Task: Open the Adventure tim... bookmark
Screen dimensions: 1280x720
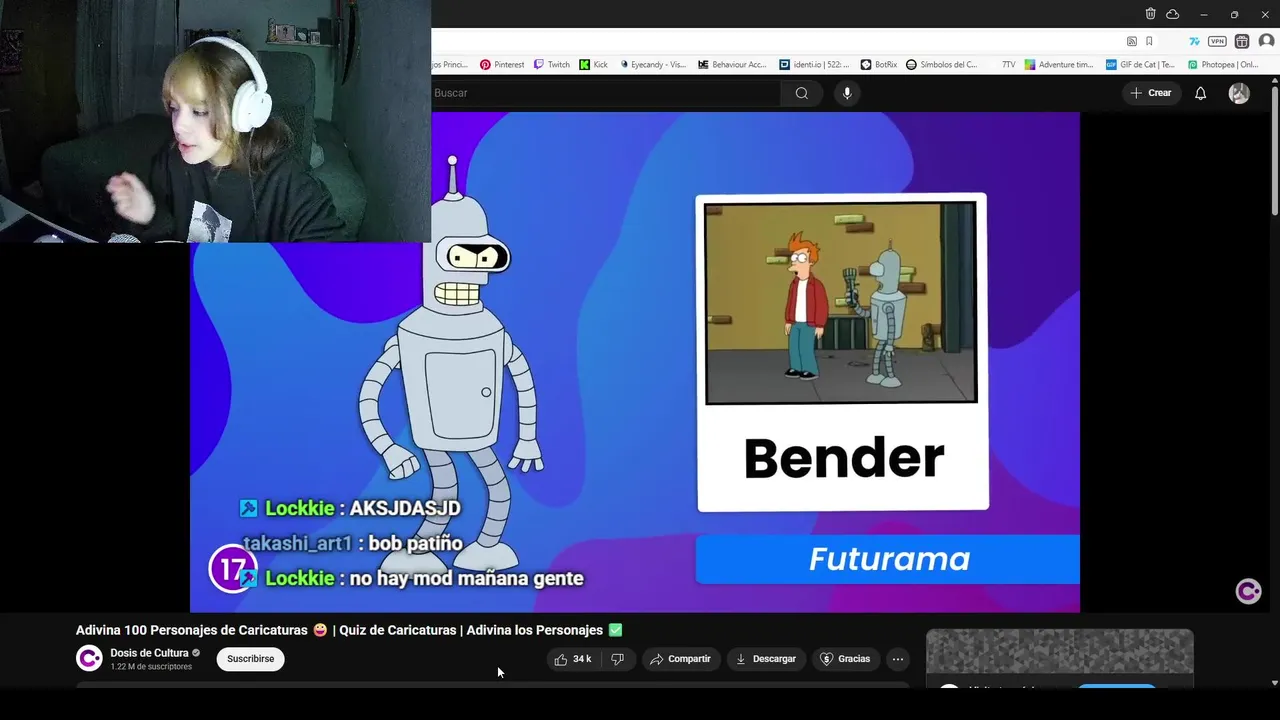Action: pyautogui.click(x=1059, y=64)
